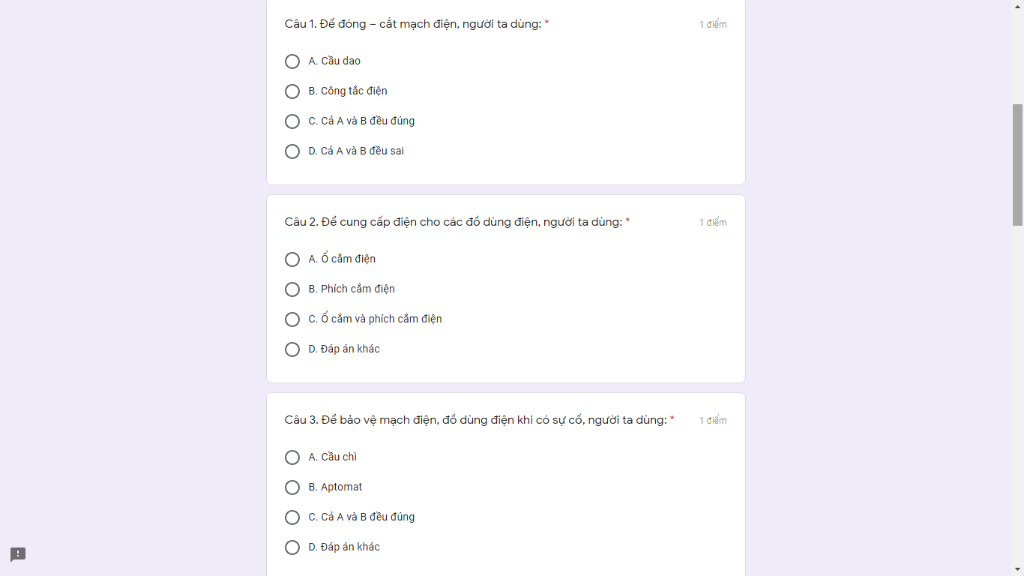The image size is (1024, 576).
Task: Select answer A. Cầu dao
Action: pyautogui.click(x=292, y=61)
